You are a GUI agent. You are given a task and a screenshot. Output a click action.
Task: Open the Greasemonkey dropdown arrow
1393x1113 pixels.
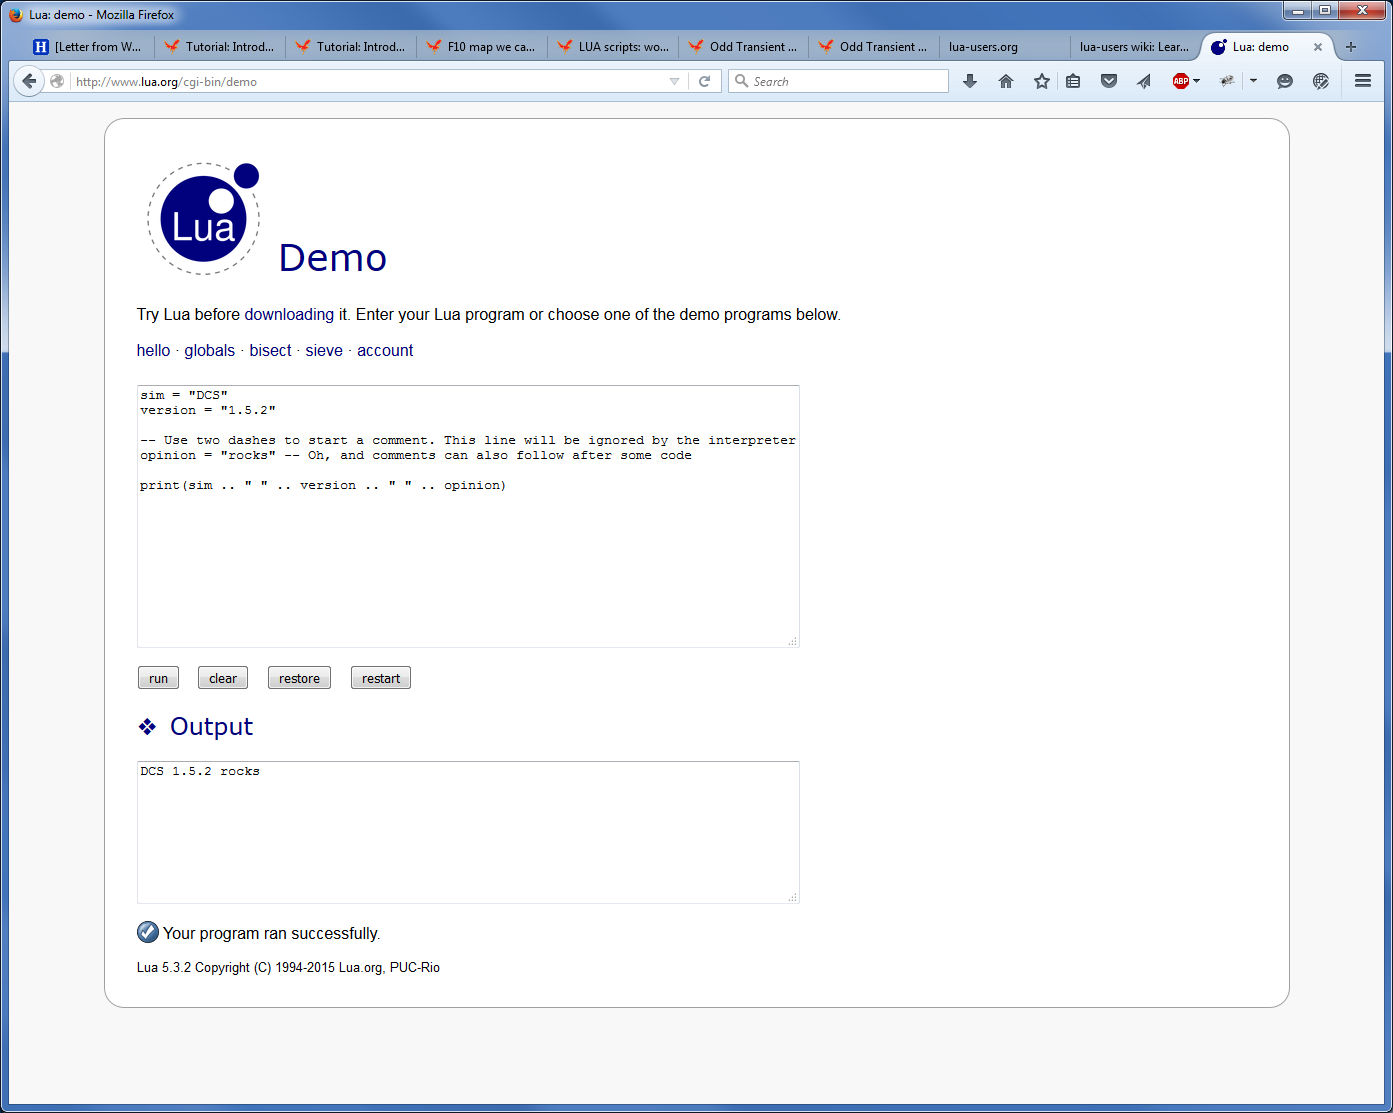(1253, 81)
